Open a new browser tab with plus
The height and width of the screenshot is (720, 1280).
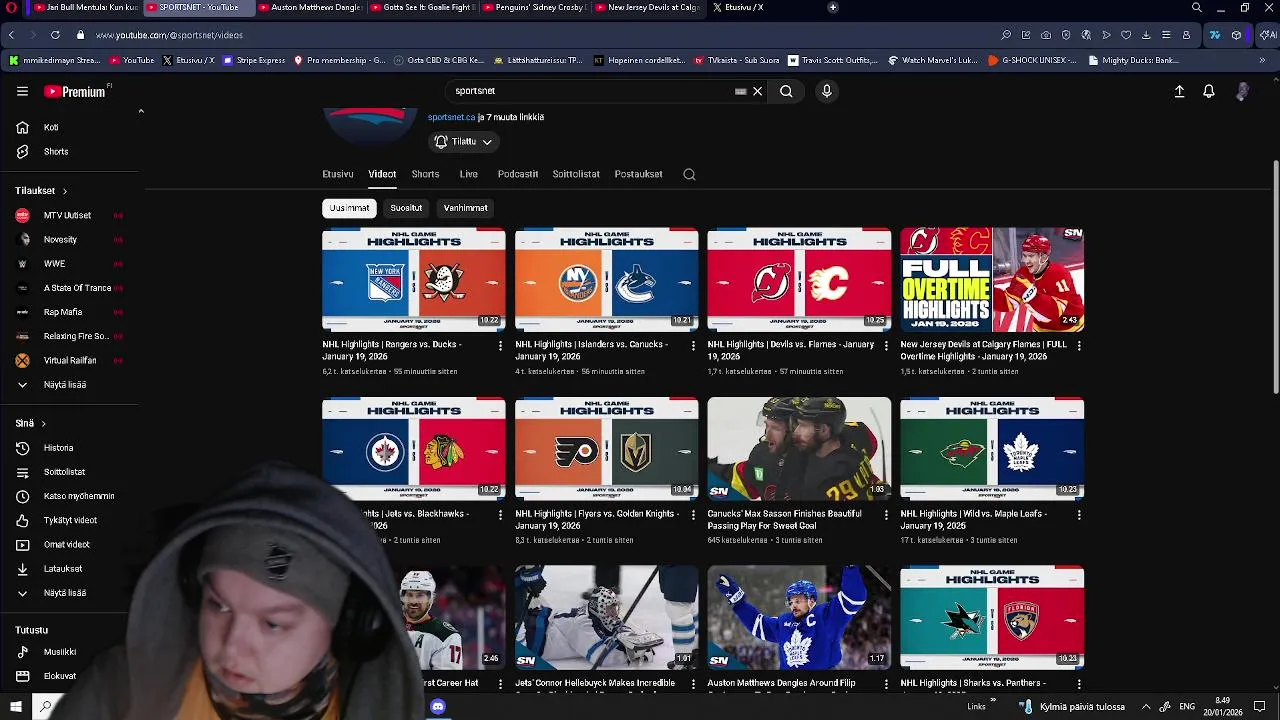click(x=832, y=7)
